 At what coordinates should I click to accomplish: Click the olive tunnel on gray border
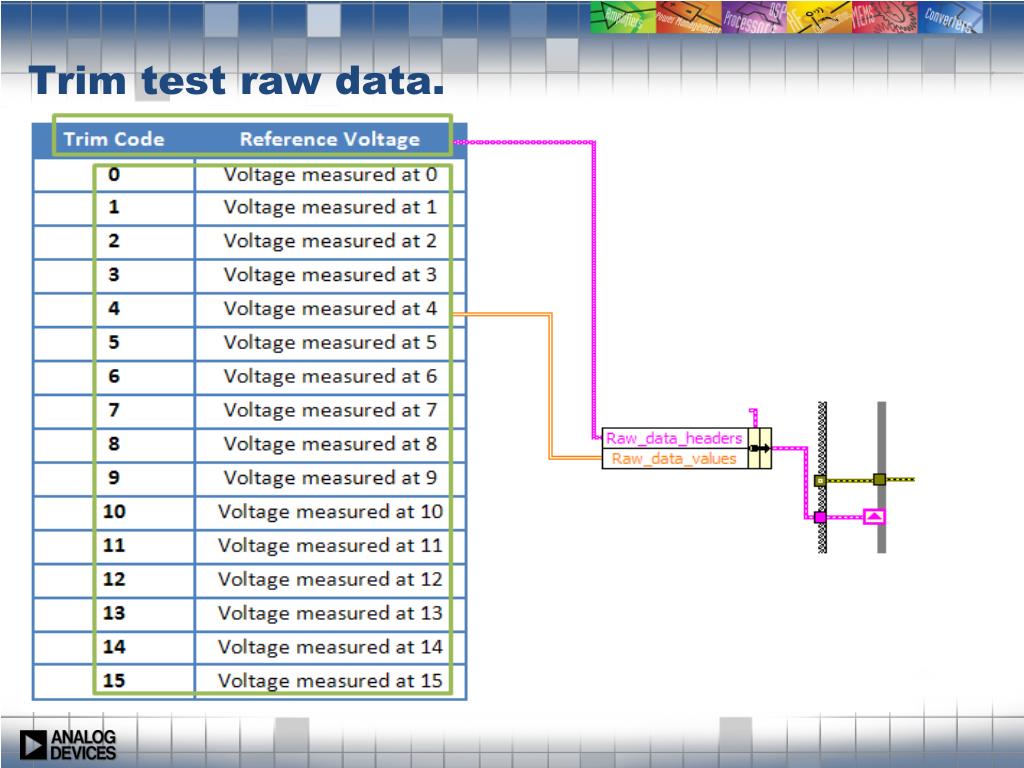click(x=880, y=479)
